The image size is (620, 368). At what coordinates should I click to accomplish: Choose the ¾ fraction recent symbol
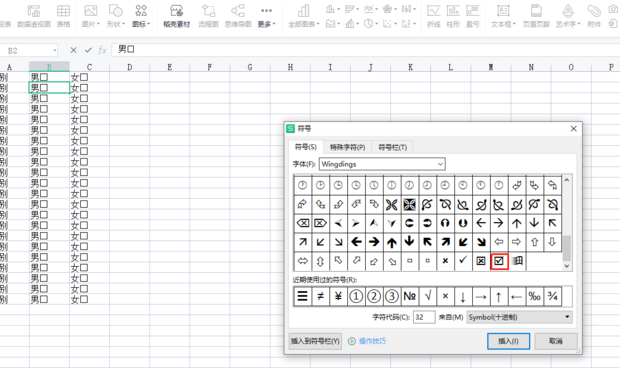coord(552,296)
